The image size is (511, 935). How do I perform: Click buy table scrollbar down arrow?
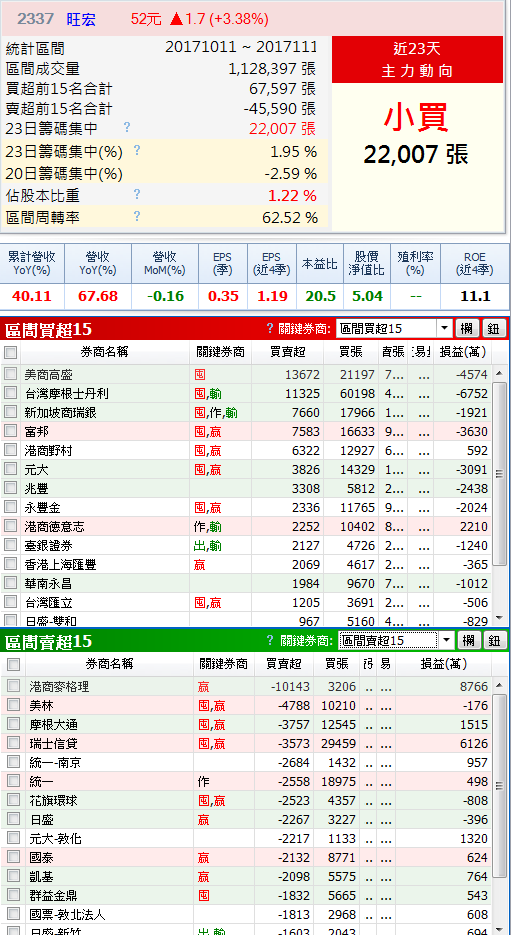pos(500,620)
